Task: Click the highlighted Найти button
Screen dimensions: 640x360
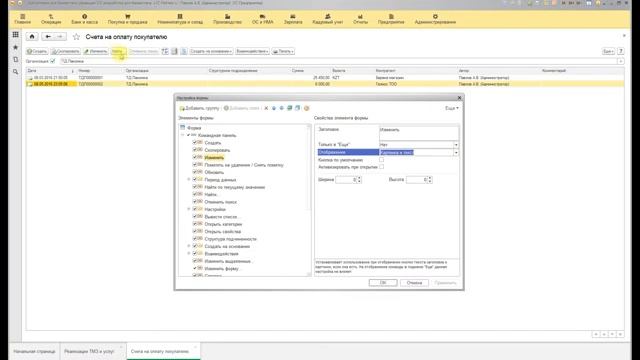Action: [117, 51]
